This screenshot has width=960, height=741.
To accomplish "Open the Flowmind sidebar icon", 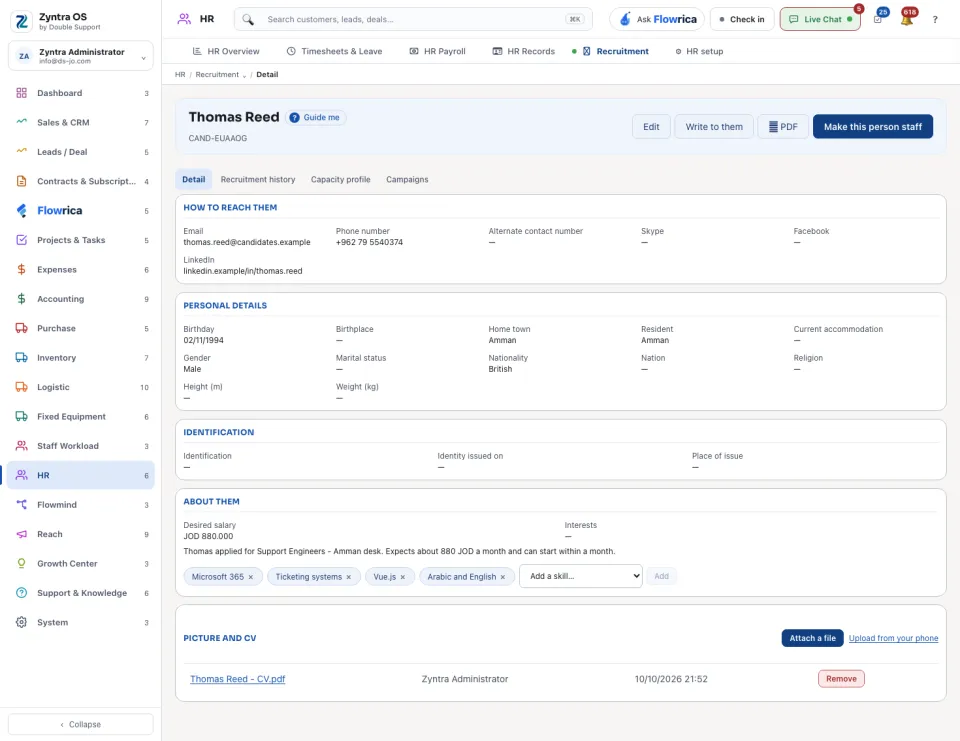I will tap(21, 505).
